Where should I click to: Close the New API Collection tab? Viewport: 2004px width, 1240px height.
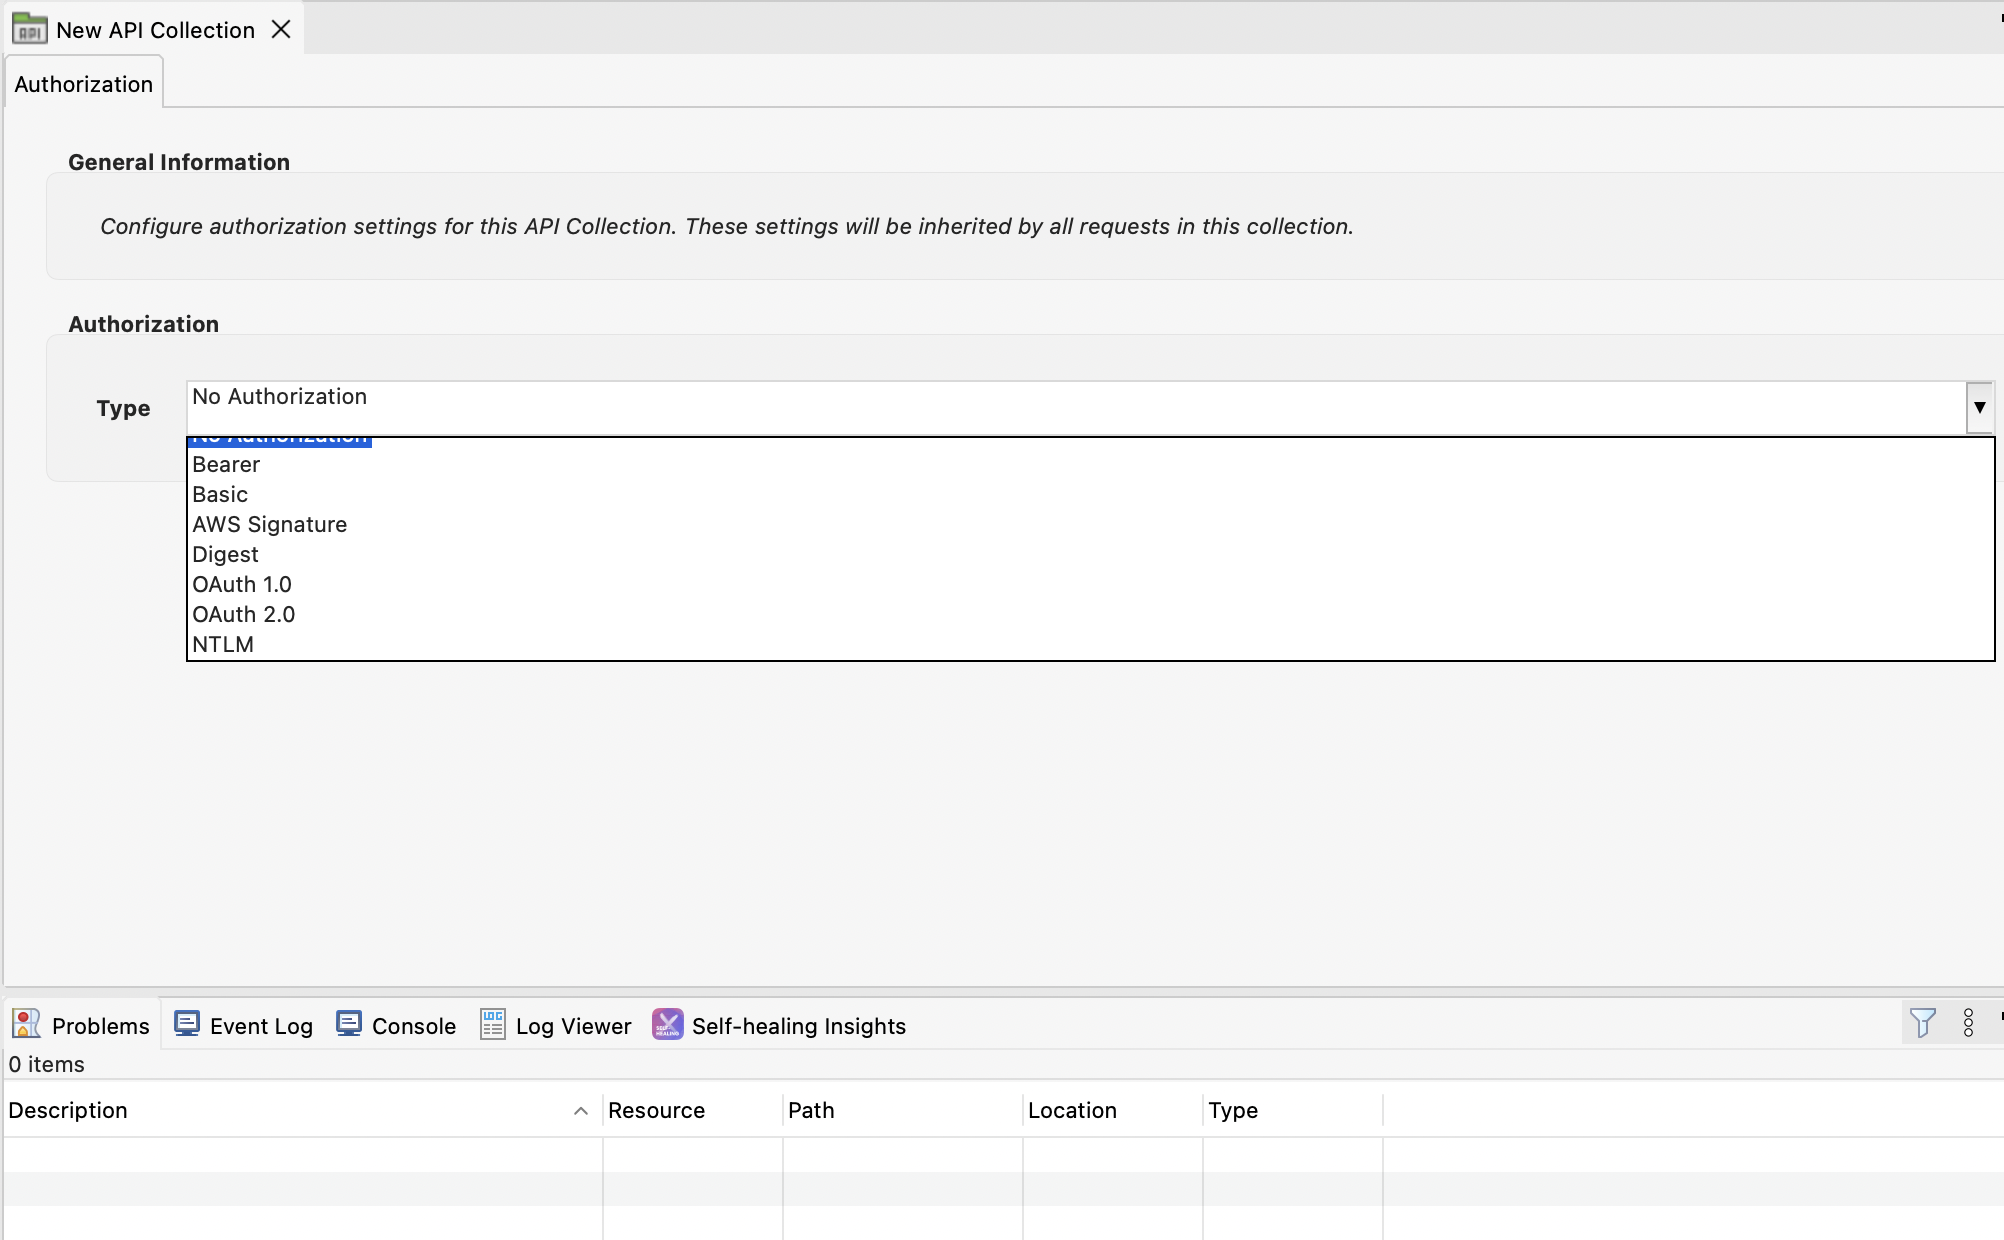[x=281, y=28]
